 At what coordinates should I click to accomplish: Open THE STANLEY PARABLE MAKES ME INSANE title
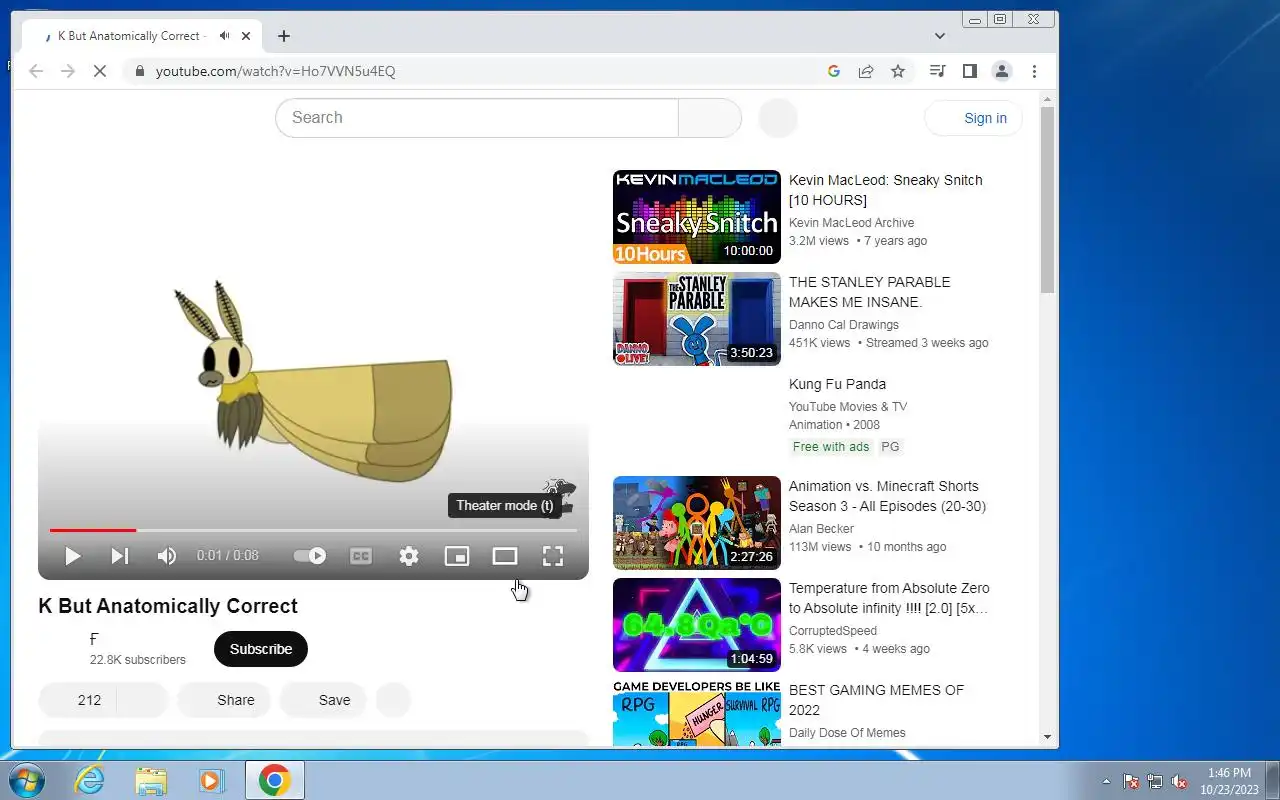click(870, 292)
